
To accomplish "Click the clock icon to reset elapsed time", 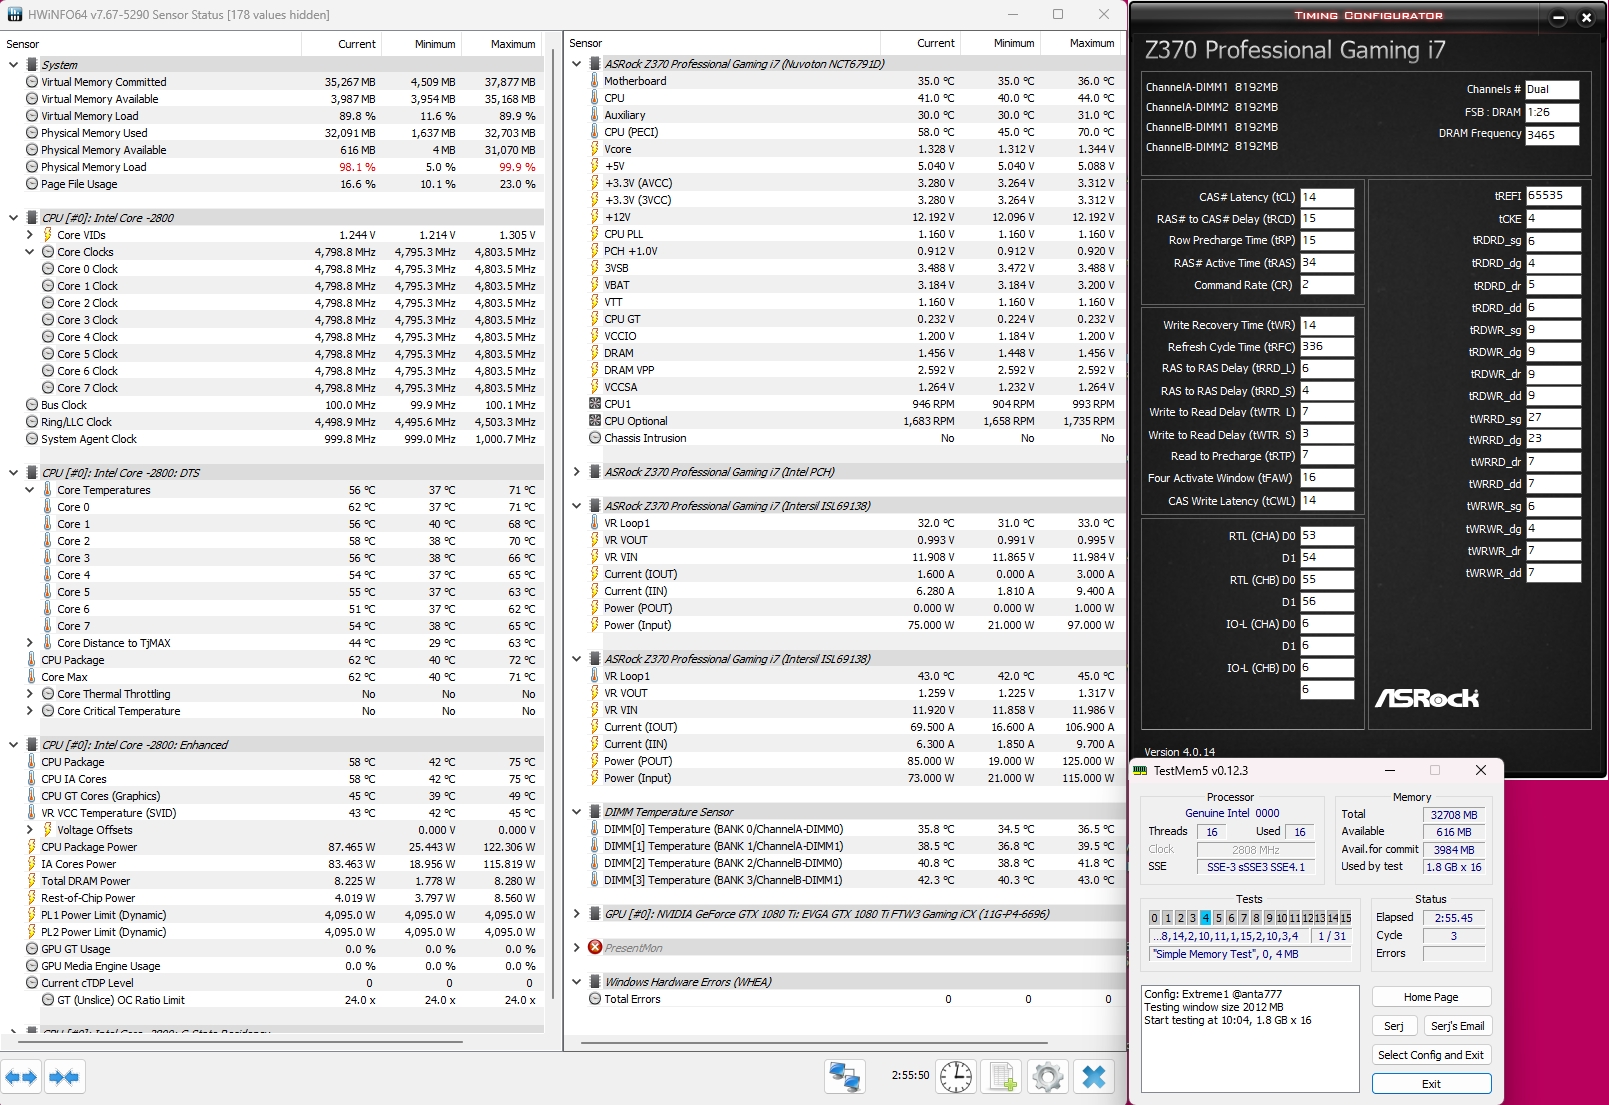I will tap(956, 1077).
